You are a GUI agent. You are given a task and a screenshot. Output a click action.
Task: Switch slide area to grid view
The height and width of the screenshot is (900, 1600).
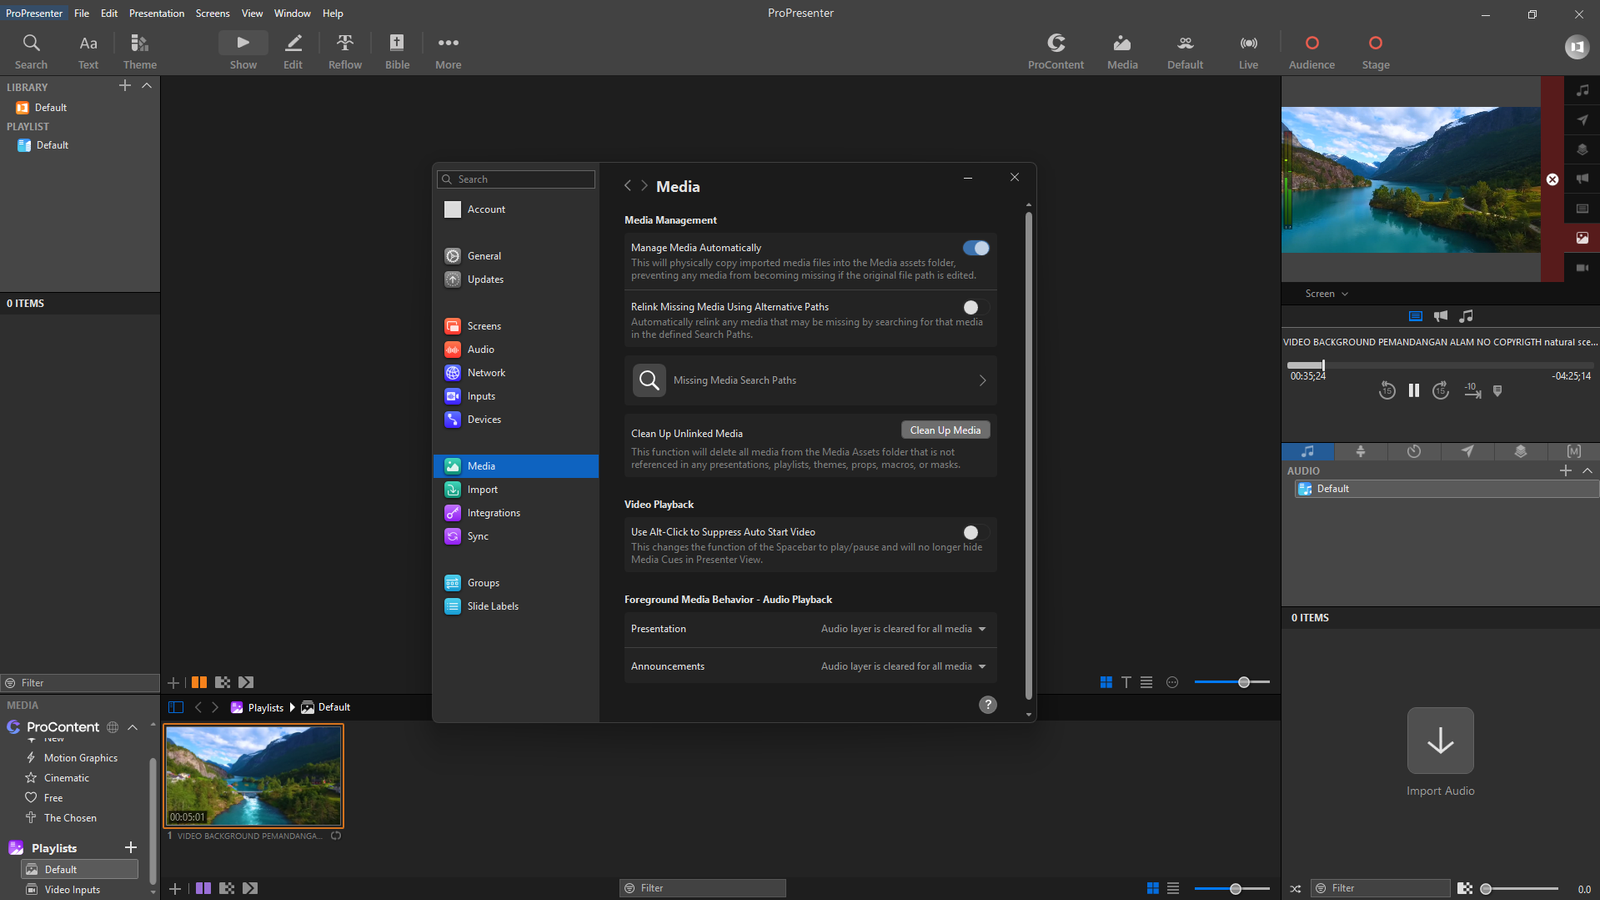tap(1106, 682)
